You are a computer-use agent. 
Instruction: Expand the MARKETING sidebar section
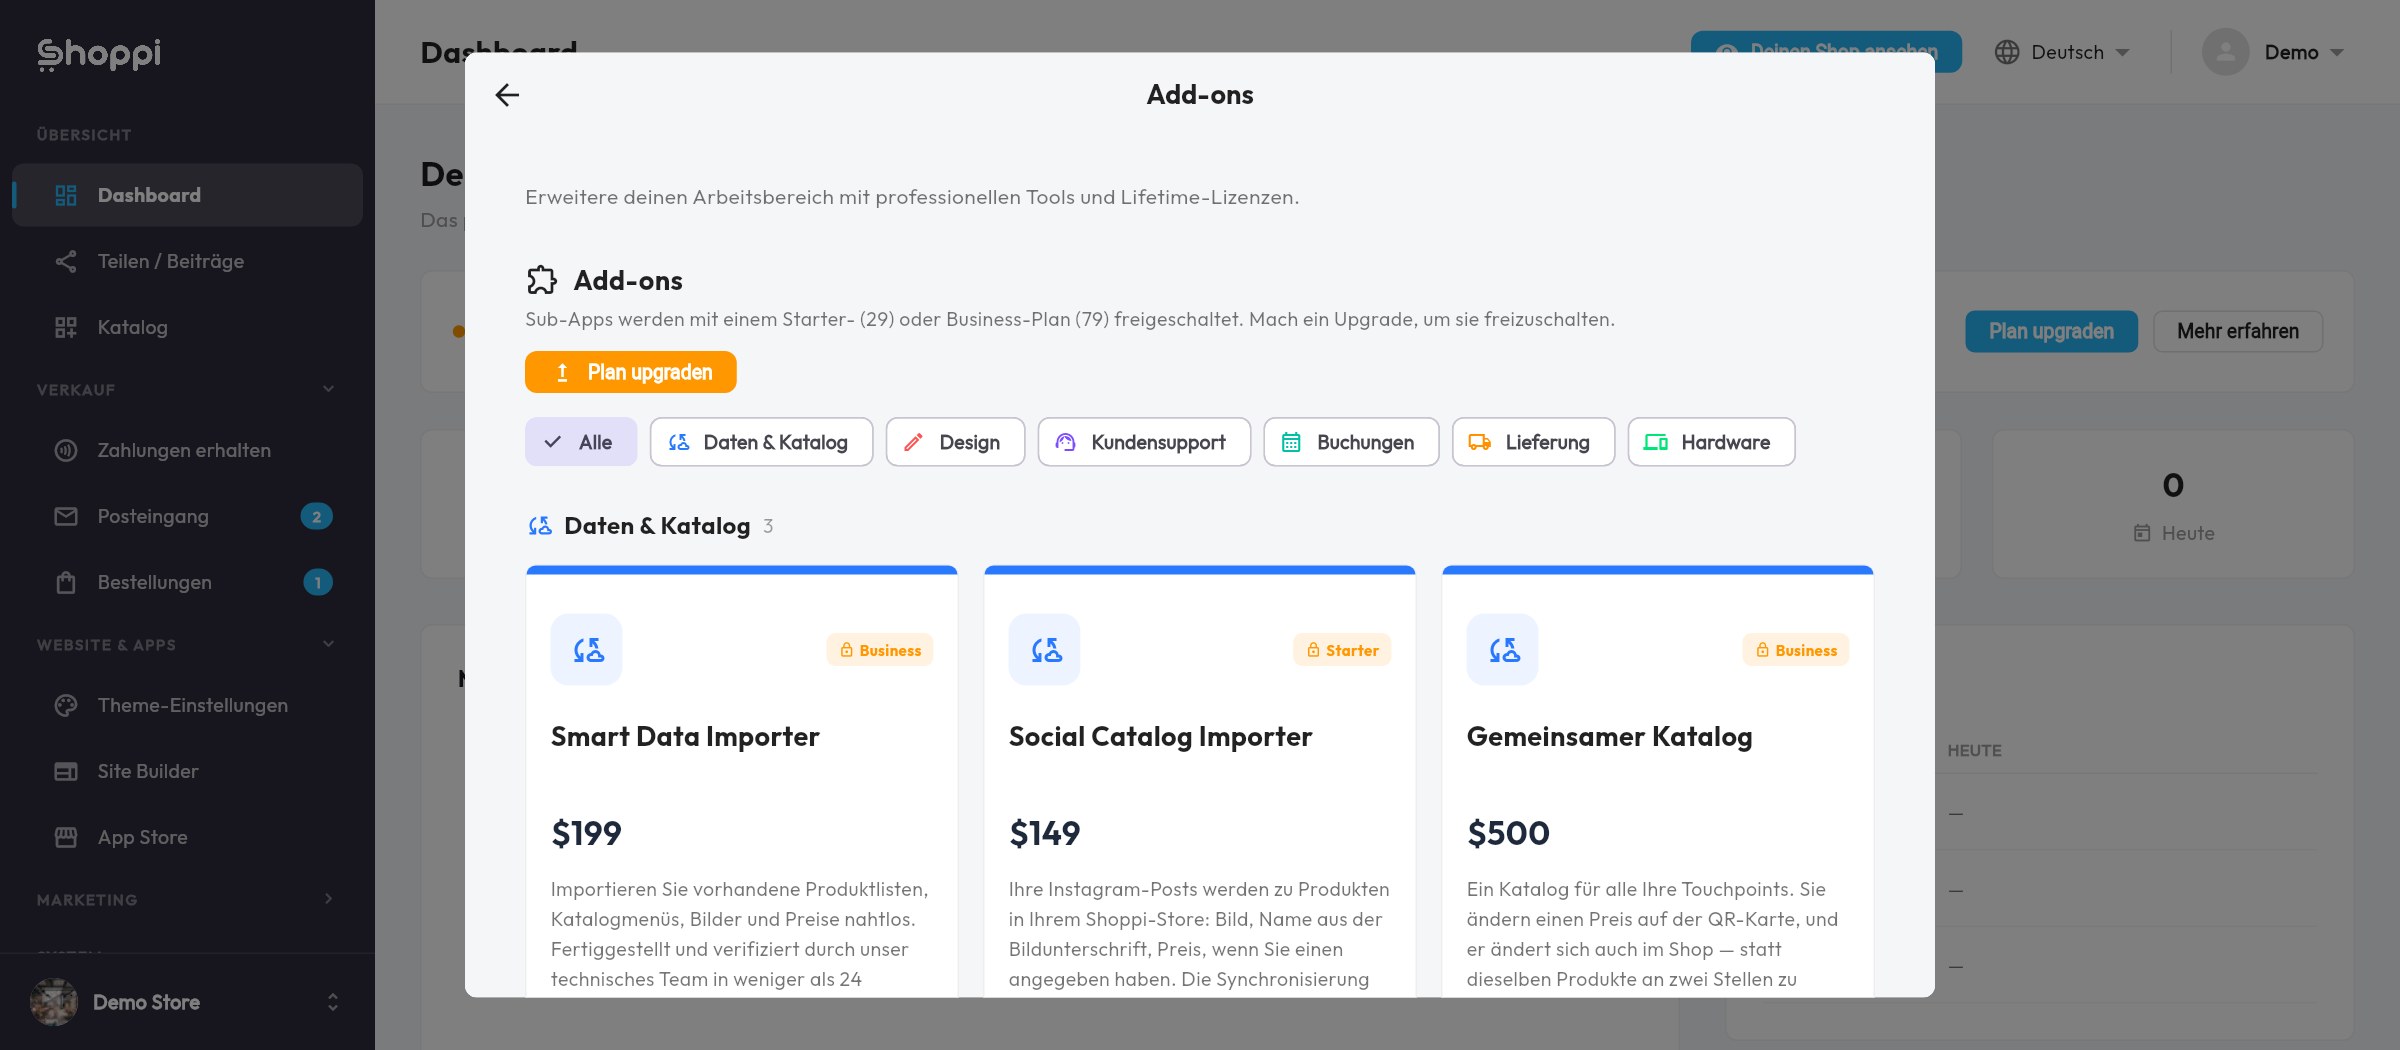click(x=328, y=899)
